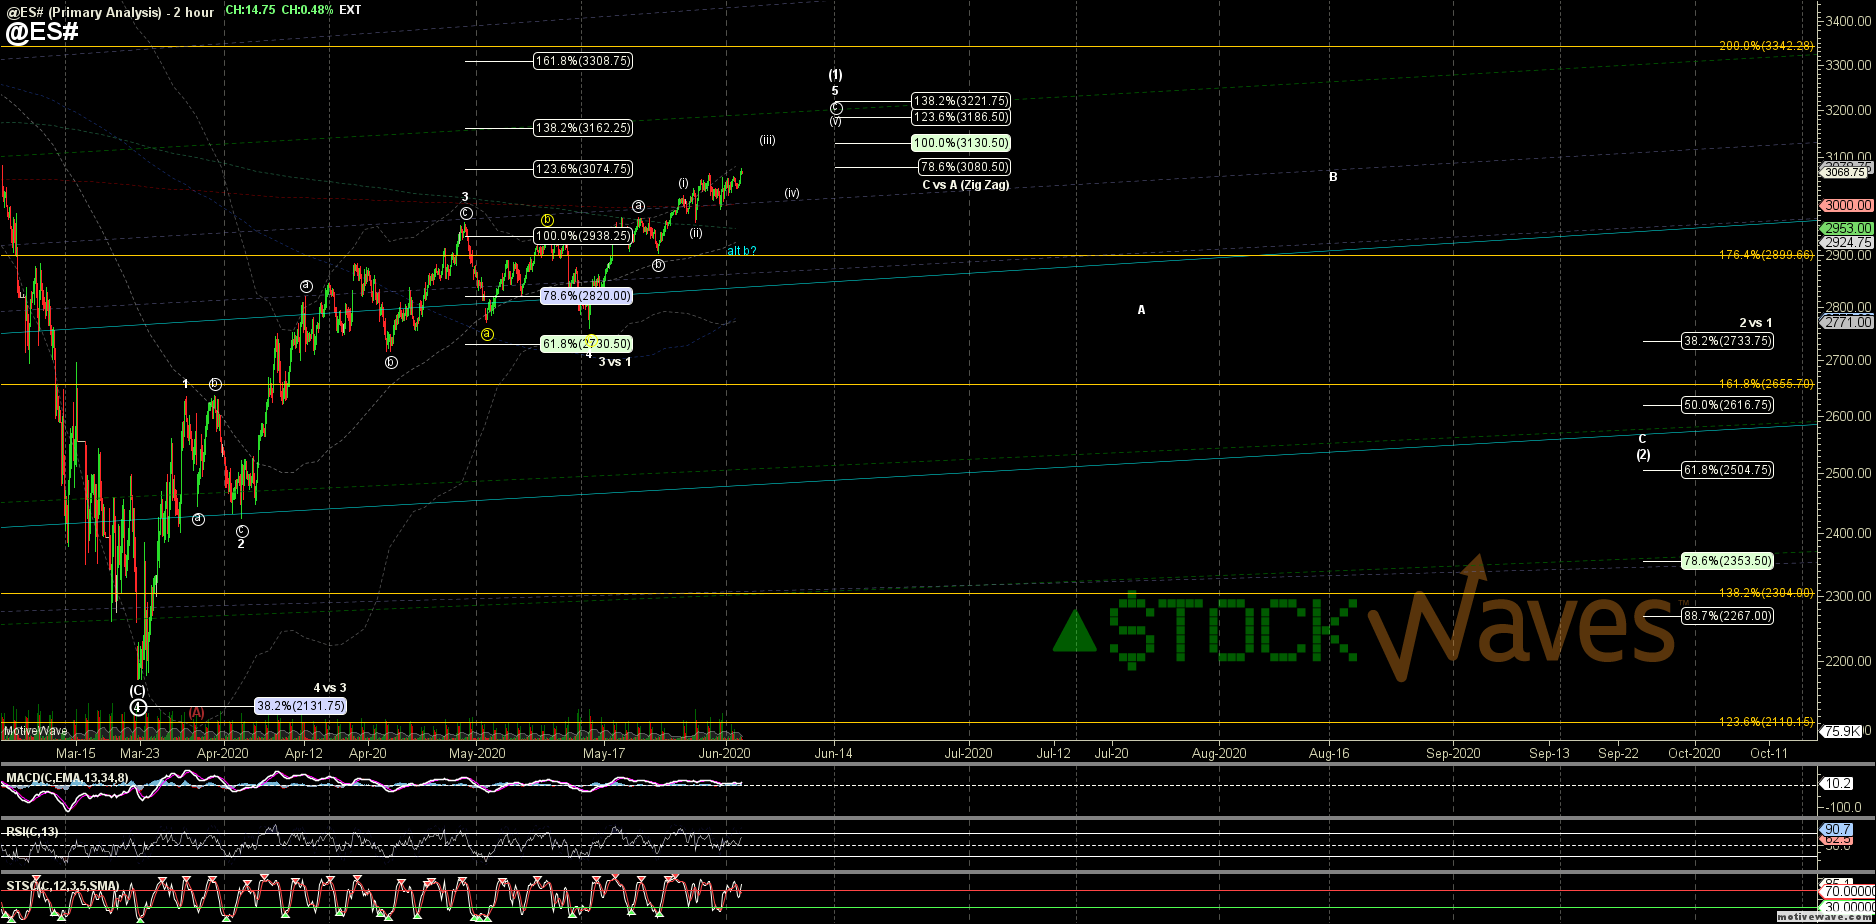Click the 'Oct-11' date on the time axis

pyautogui.click(x=1769, y=753)
